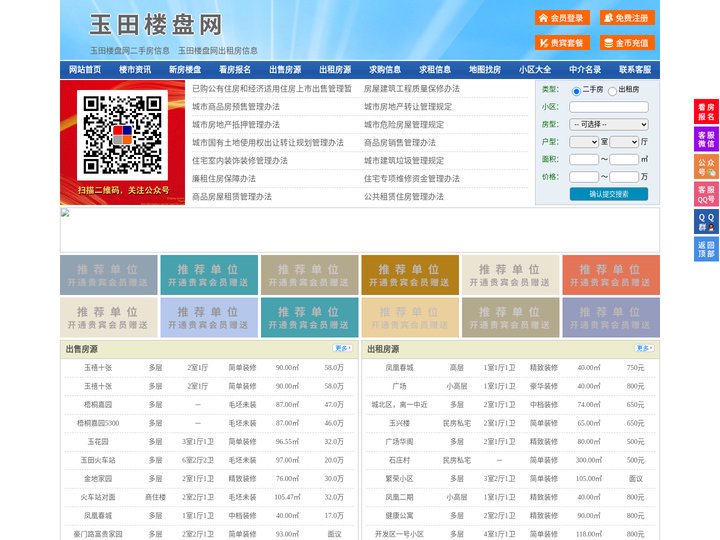The height and width of the screenshot is (540, 720).
Task: Open the 出售房源 navigation item
Action: (285, 70)
